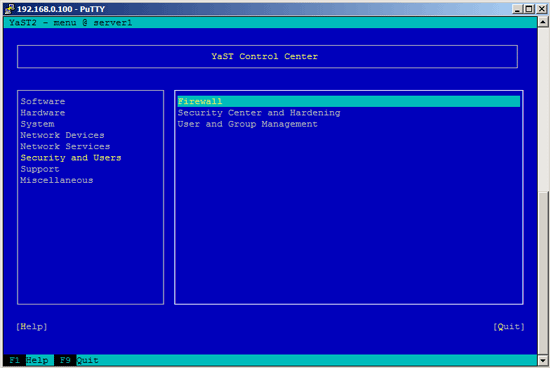Maximize the PuTTY window
The width and height of the screenshot is (550, 368).
529,9
